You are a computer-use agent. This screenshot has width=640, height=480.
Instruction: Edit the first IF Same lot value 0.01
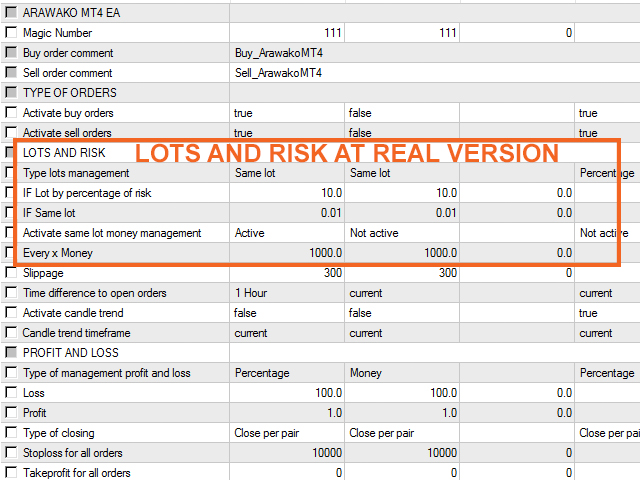click(x=331, y=213)
